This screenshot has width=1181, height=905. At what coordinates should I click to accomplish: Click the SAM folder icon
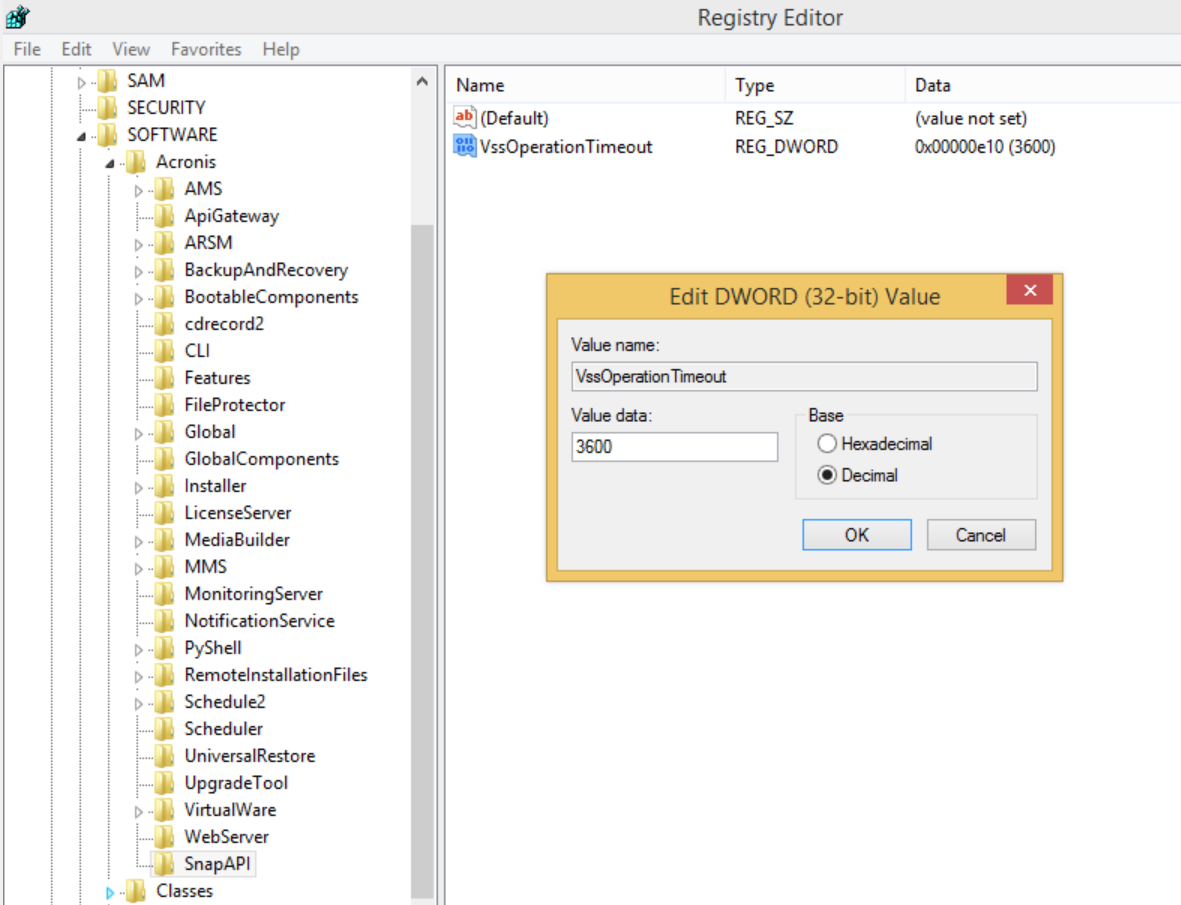108,81
